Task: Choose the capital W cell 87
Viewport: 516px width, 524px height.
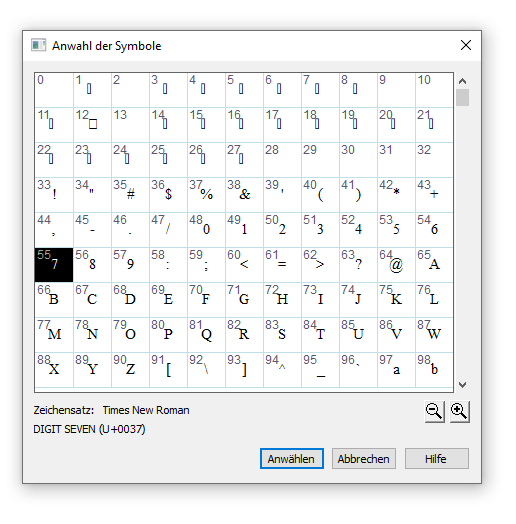Action: pos(434,335)
